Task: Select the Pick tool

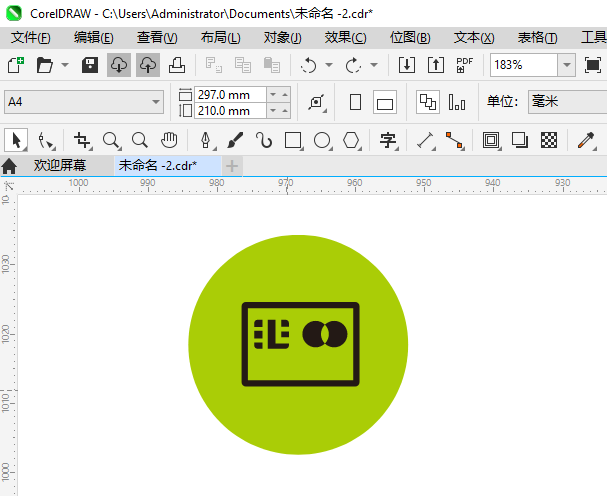Action: click(16, 140)
